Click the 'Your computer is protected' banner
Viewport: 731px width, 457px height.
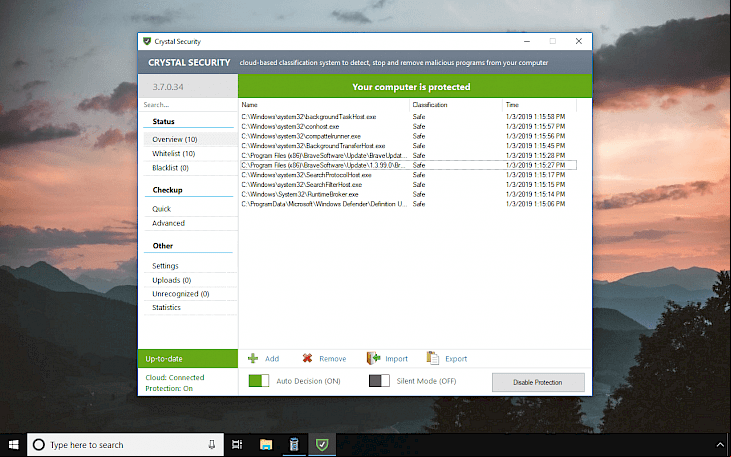[415, 87]
